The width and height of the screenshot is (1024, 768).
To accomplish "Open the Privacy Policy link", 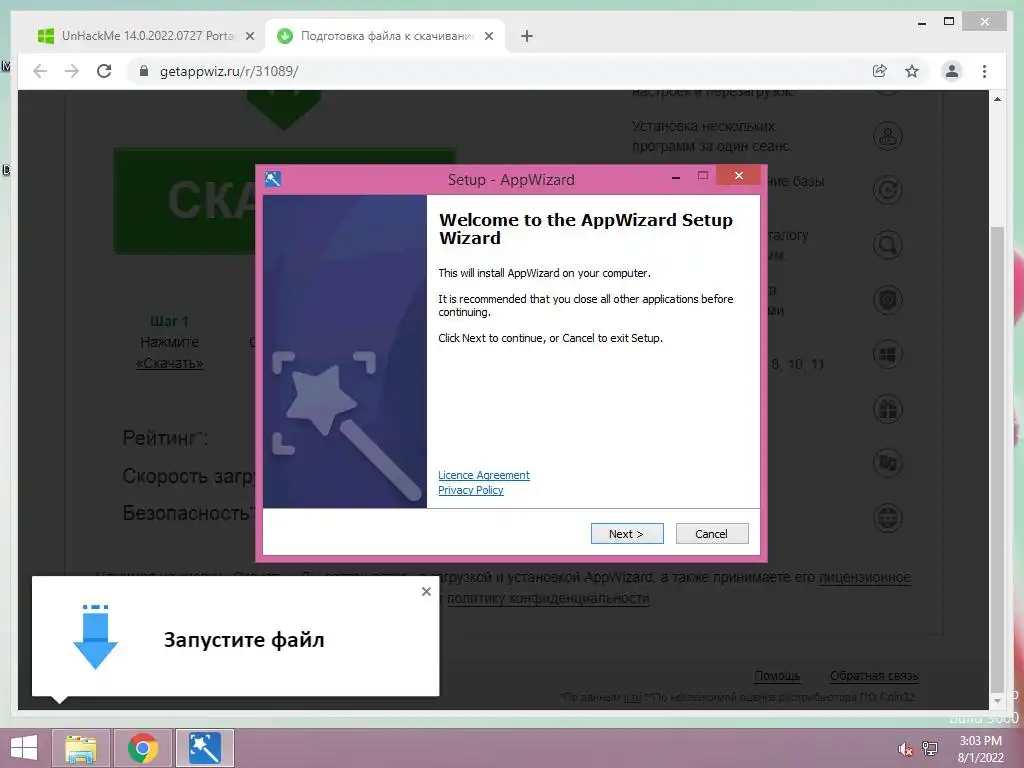I will (x=471, y=490).
